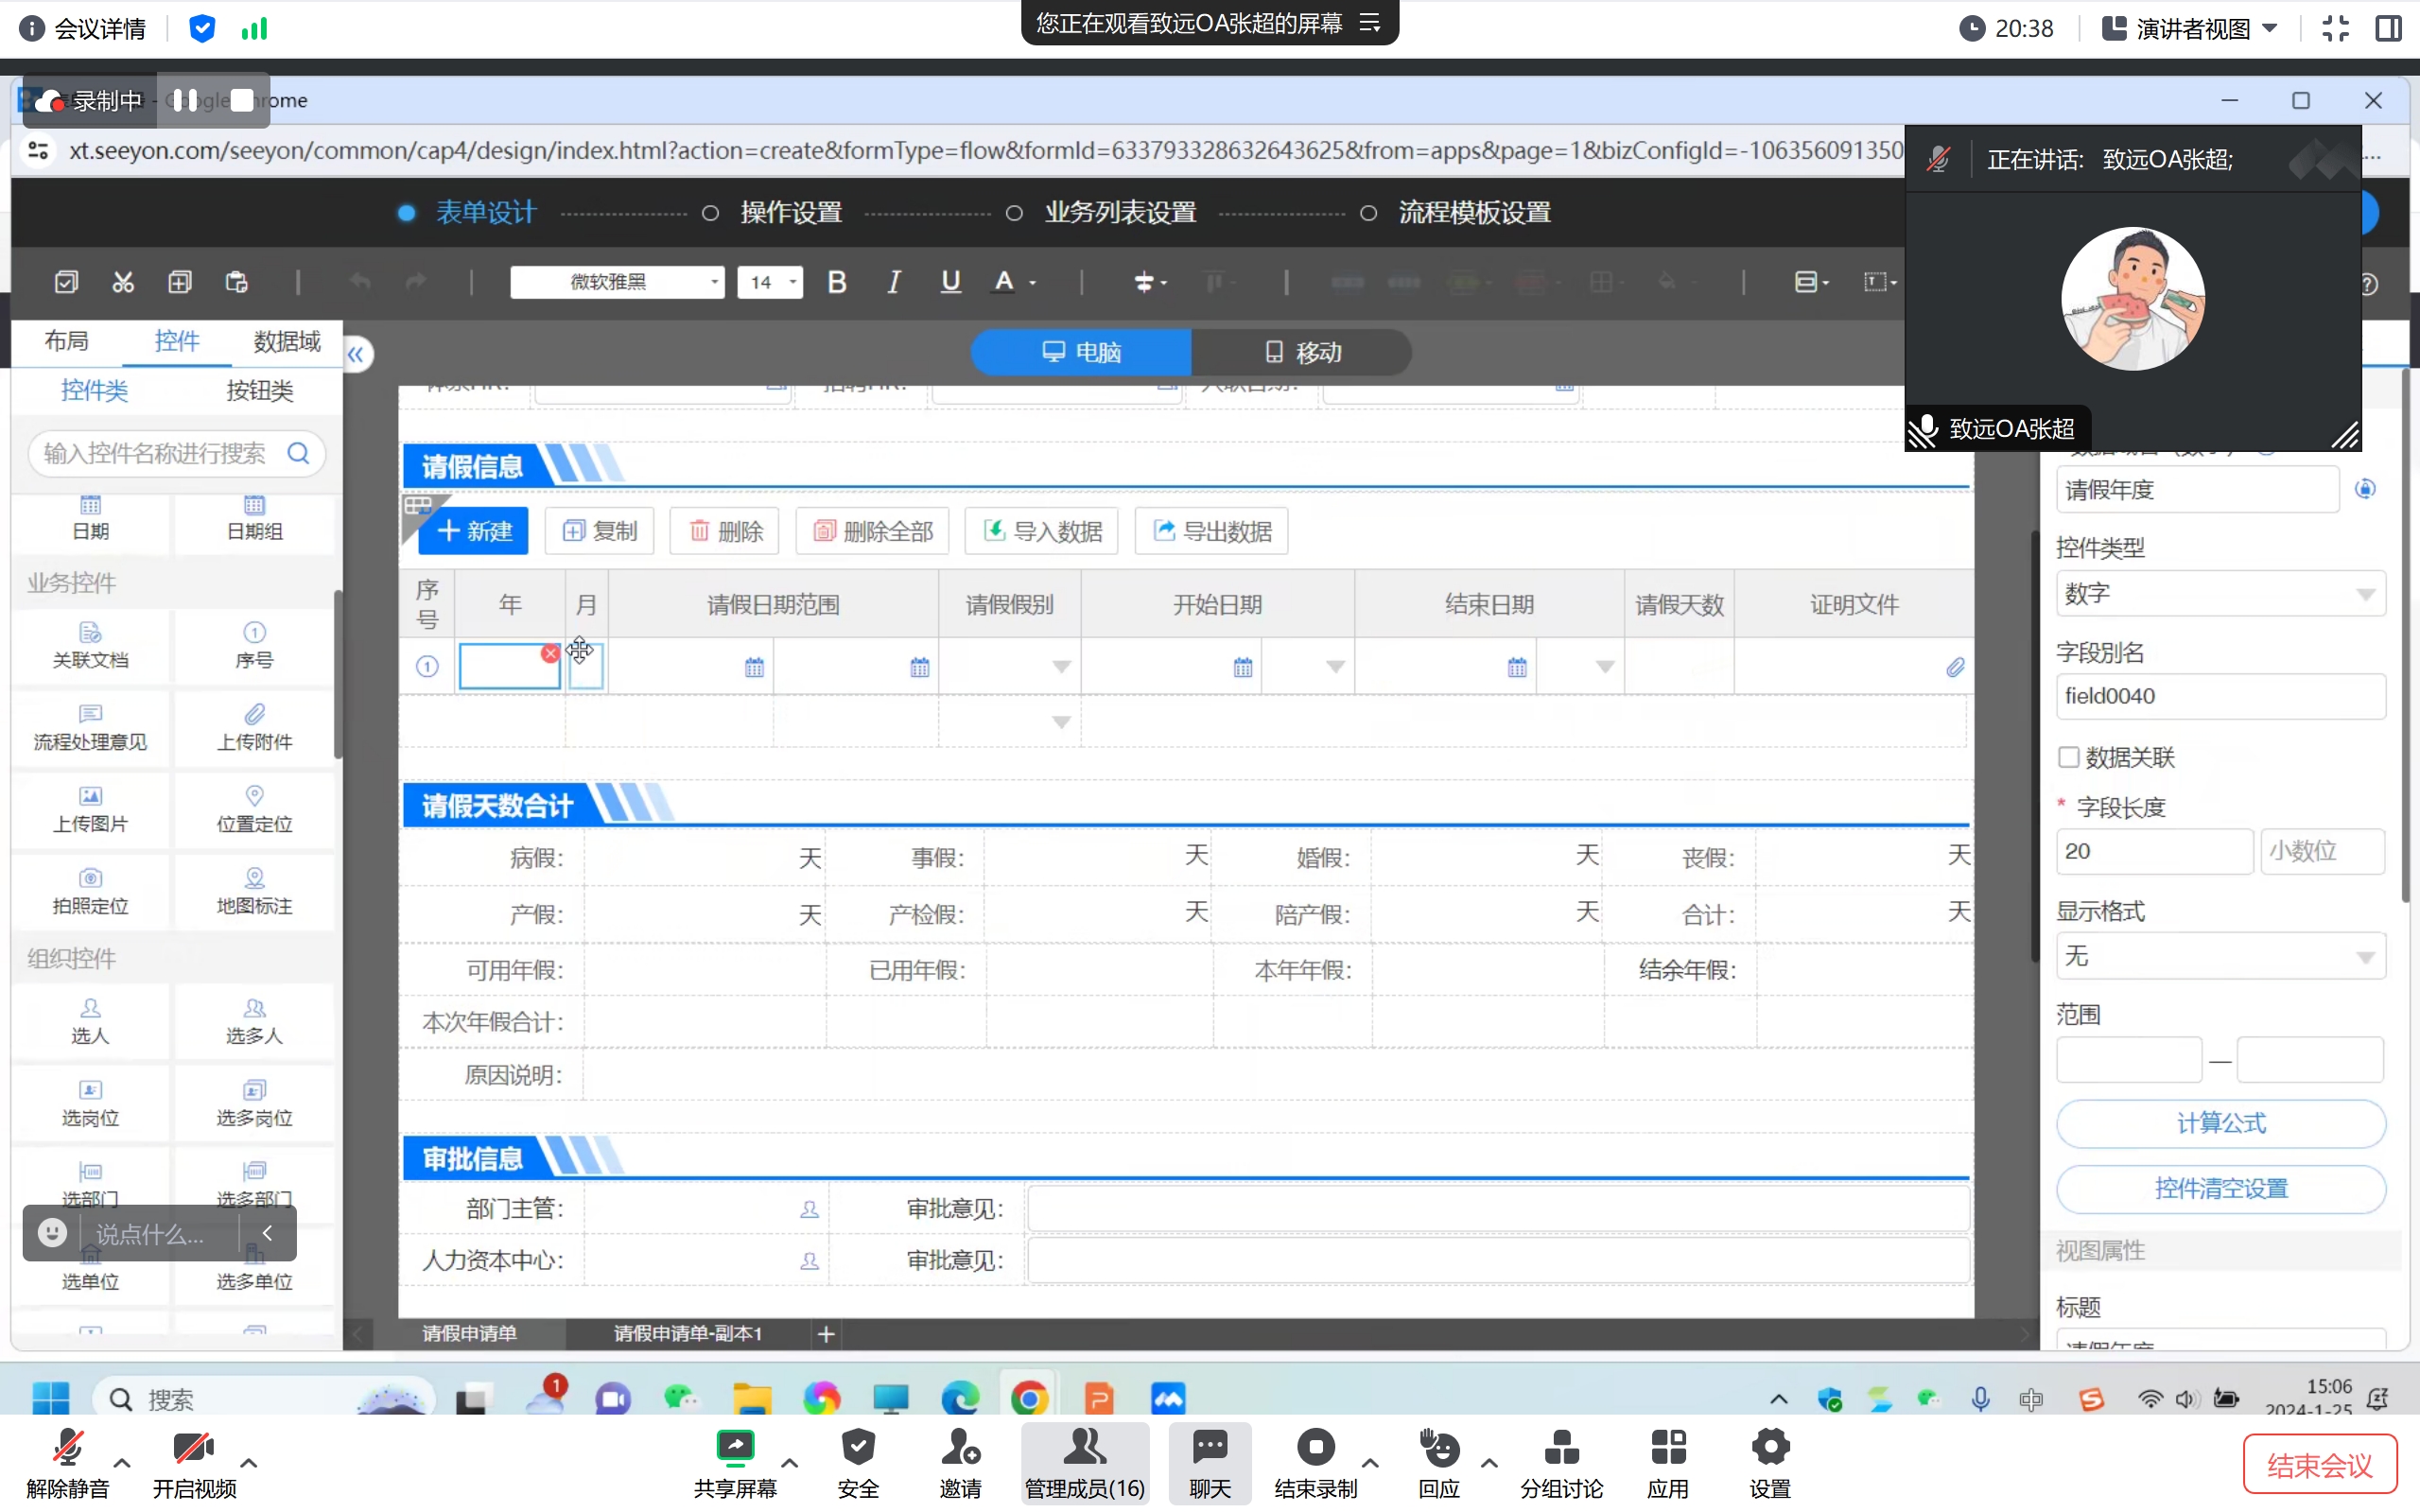
Task: Open the 控件类型 dropdown
Action: [2220, 594]
